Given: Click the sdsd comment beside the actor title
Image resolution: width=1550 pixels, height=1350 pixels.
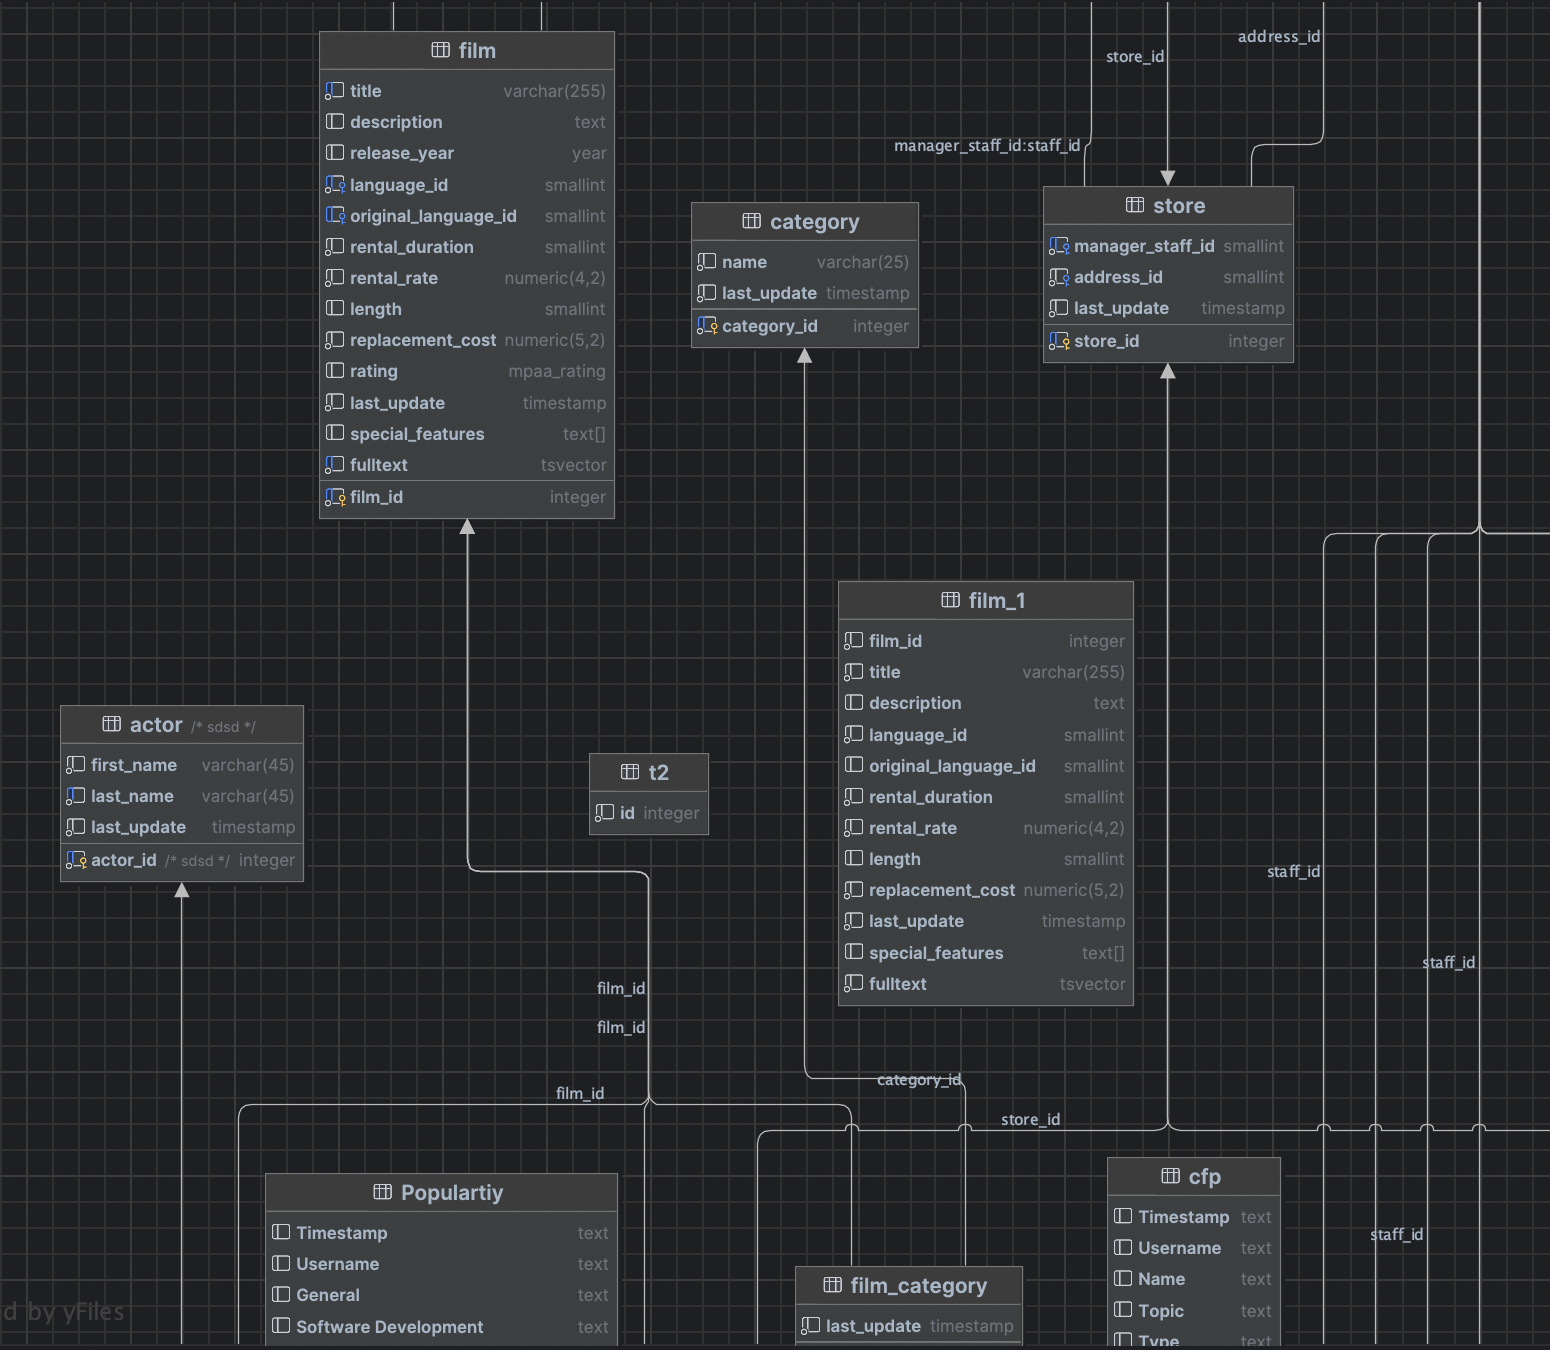Looking at the screenshot, I should [223, 727].
